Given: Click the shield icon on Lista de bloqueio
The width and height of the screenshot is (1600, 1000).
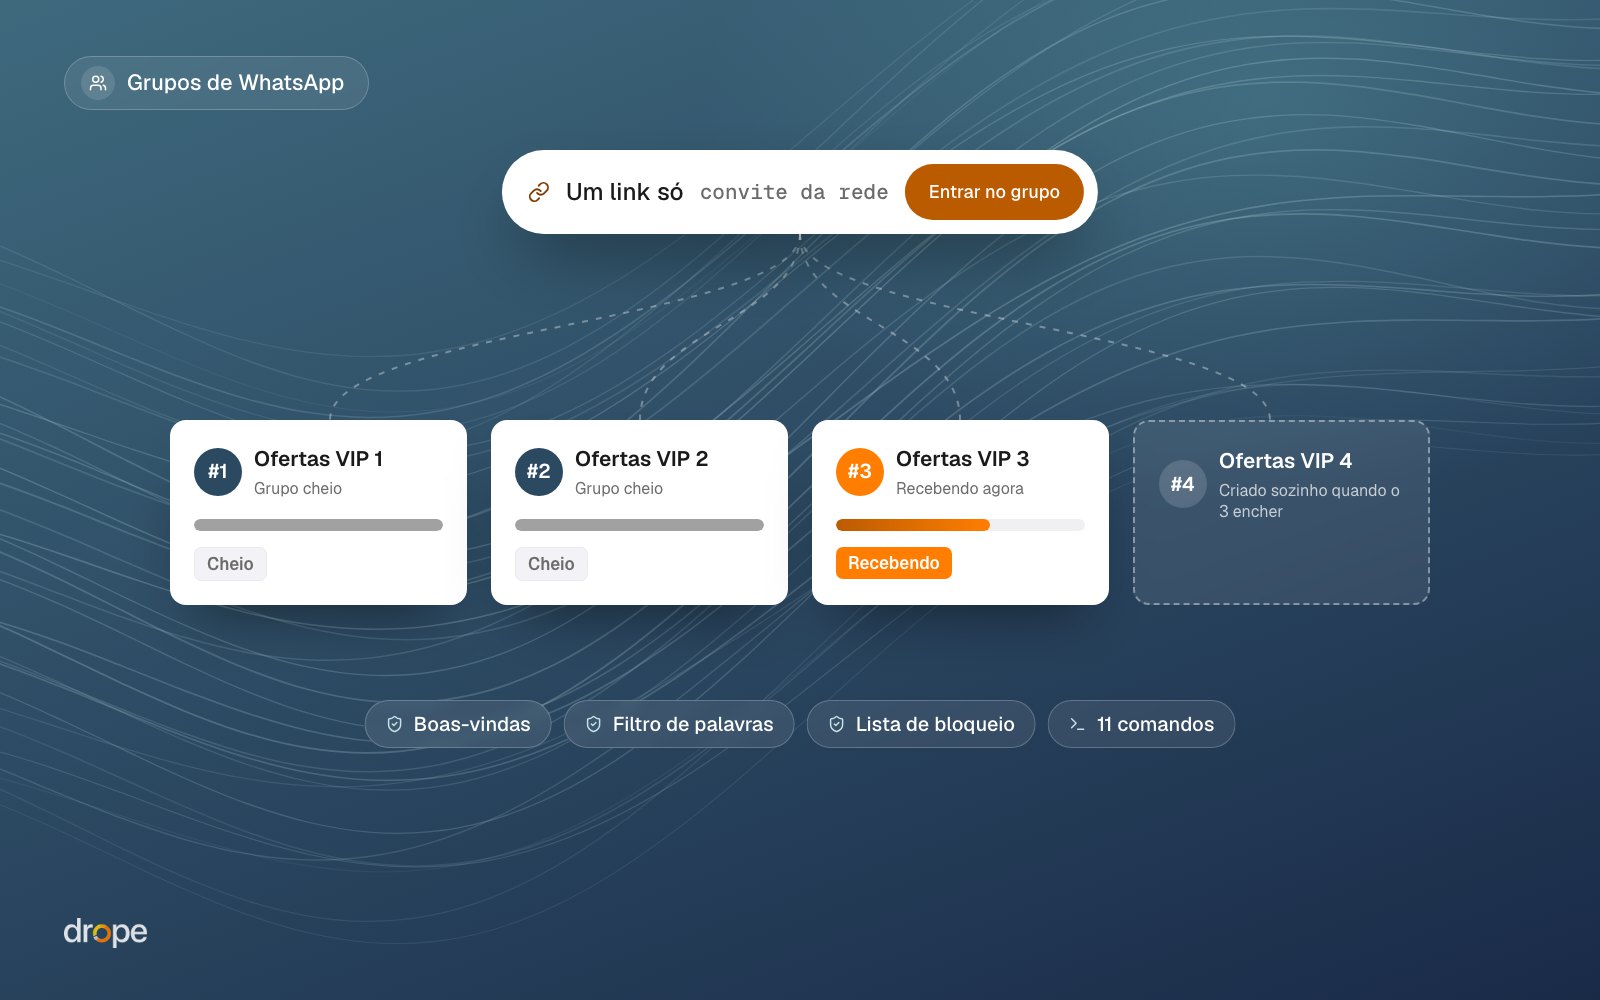Looking at the screenshot, I should [836, 724].
